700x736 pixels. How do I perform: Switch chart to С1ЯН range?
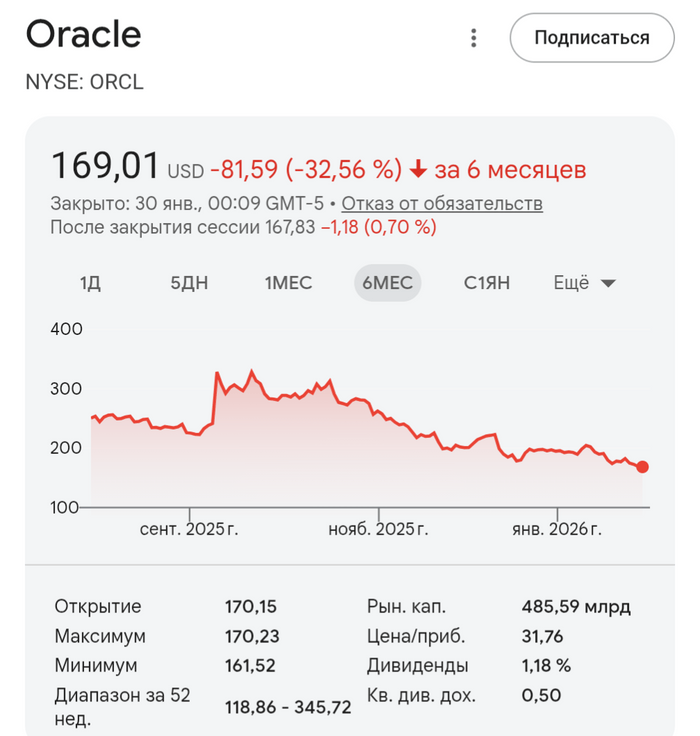coord(487,283)
